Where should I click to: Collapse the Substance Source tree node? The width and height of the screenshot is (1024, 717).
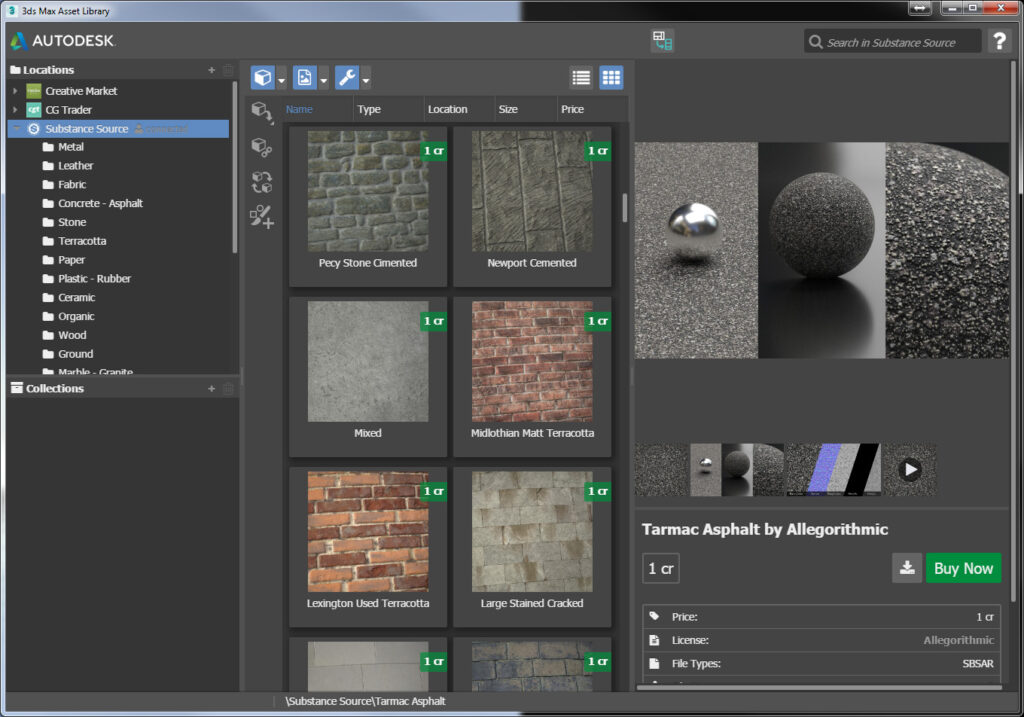coord(16,129)
